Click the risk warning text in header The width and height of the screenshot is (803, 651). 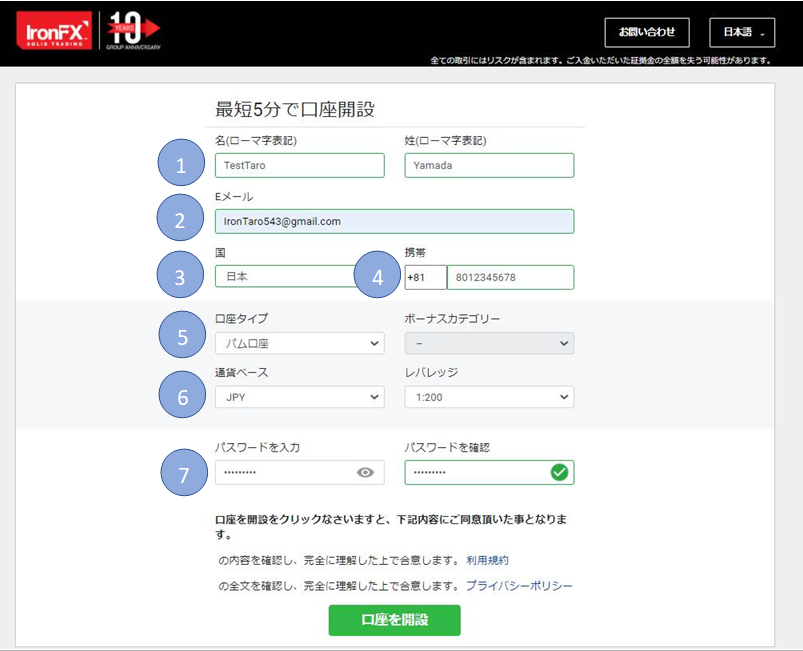pyautogui.click(x=601, y=60)
